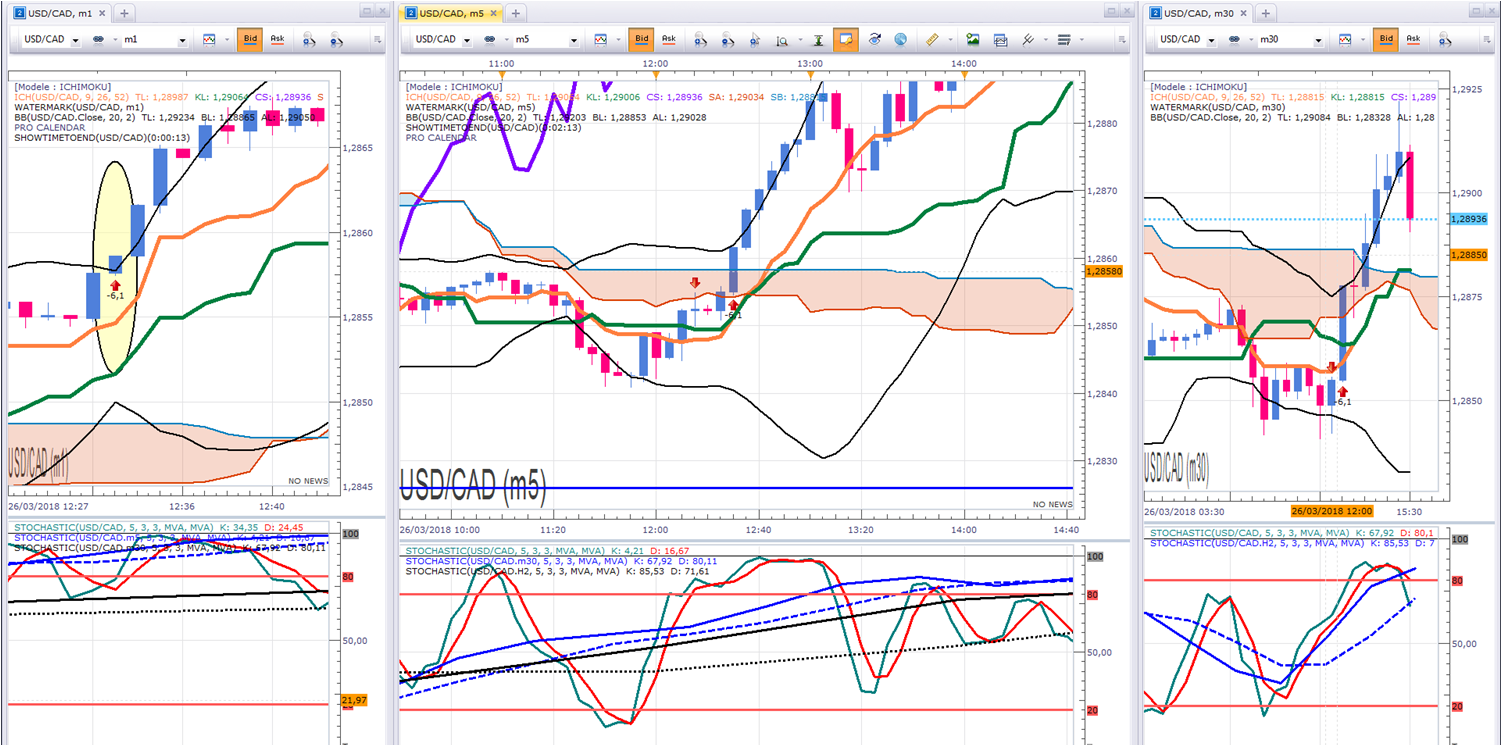Click the blue globe icon in the m5 toolbar

[x=900, y=40]
